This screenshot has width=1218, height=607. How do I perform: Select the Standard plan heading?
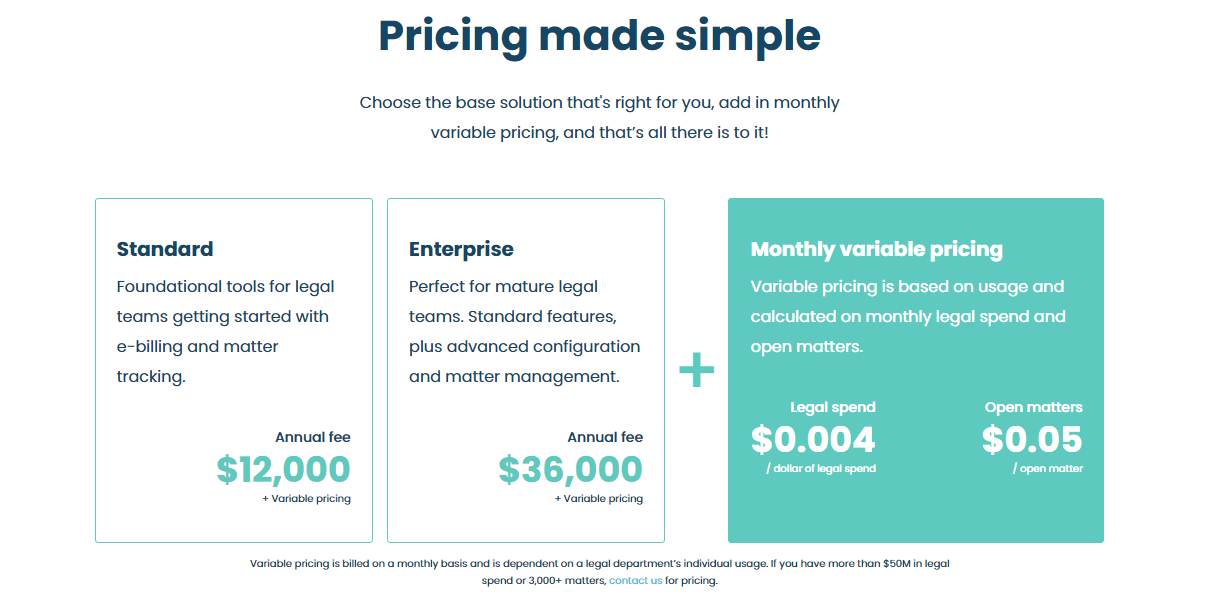165,249
